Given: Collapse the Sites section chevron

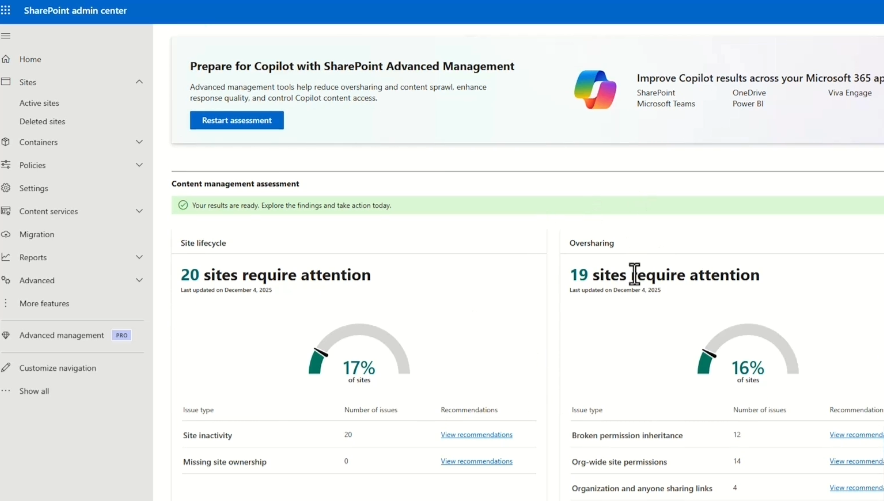Looking at the screenshot, I should pyautogui.click(x=139, y=82).
